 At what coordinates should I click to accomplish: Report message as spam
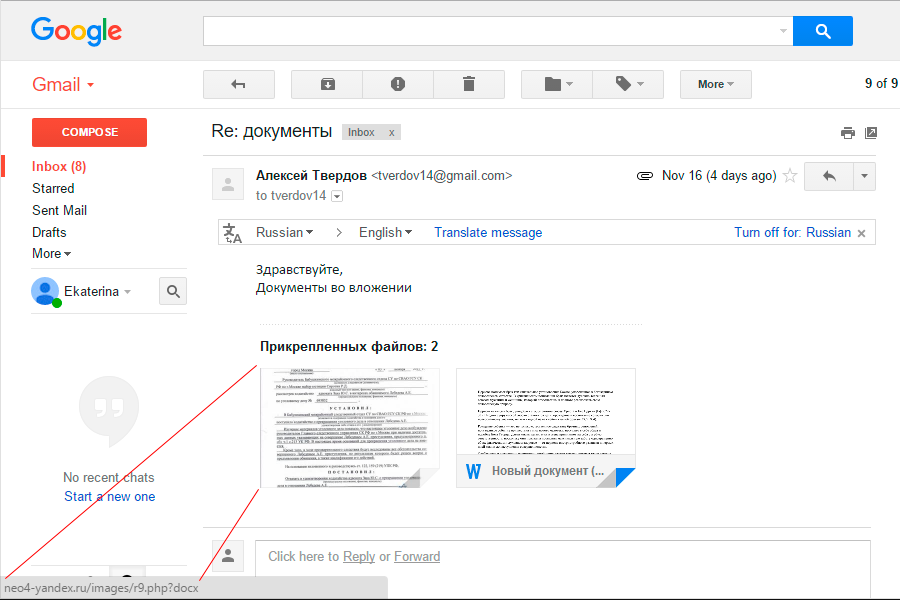coord(398,84)
